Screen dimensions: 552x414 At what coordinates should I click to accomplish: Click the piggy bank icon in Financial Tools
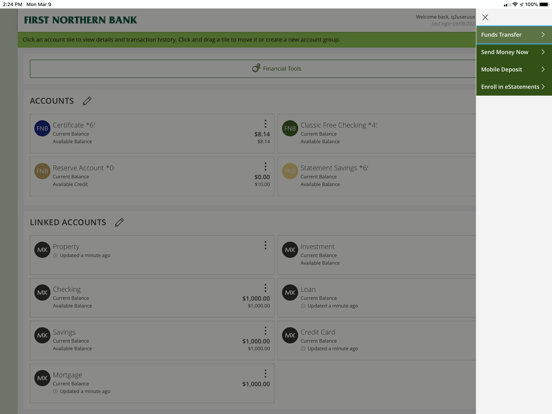(256, 68)
